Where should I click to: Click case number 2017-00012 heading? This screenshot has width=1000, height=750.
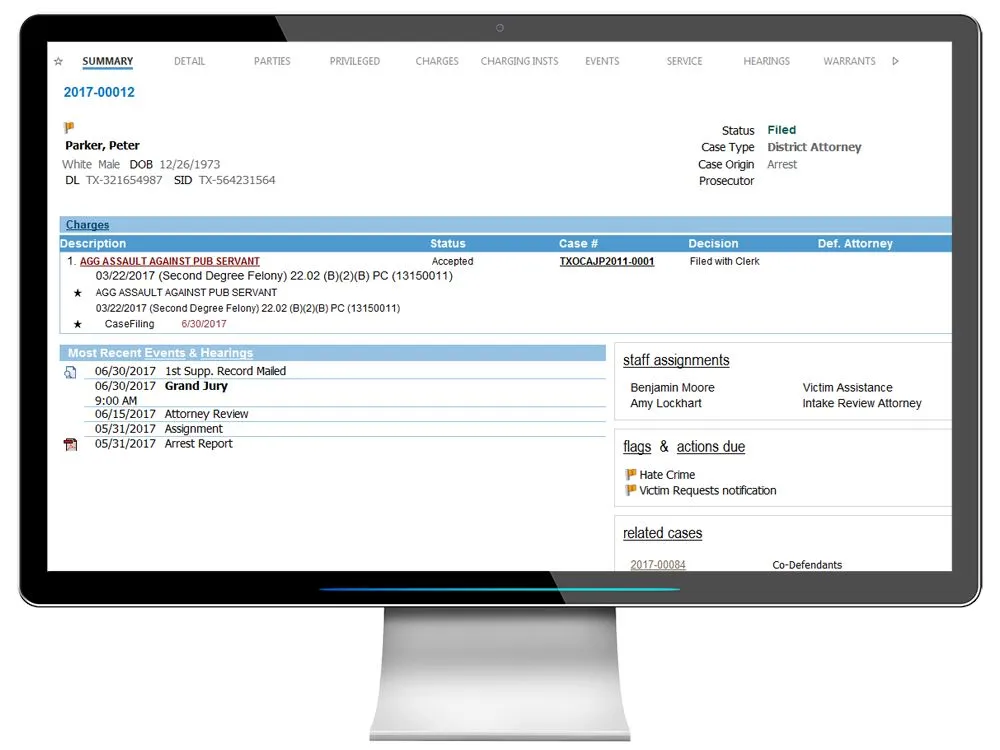pyautogui.click(x=99, y=93)
